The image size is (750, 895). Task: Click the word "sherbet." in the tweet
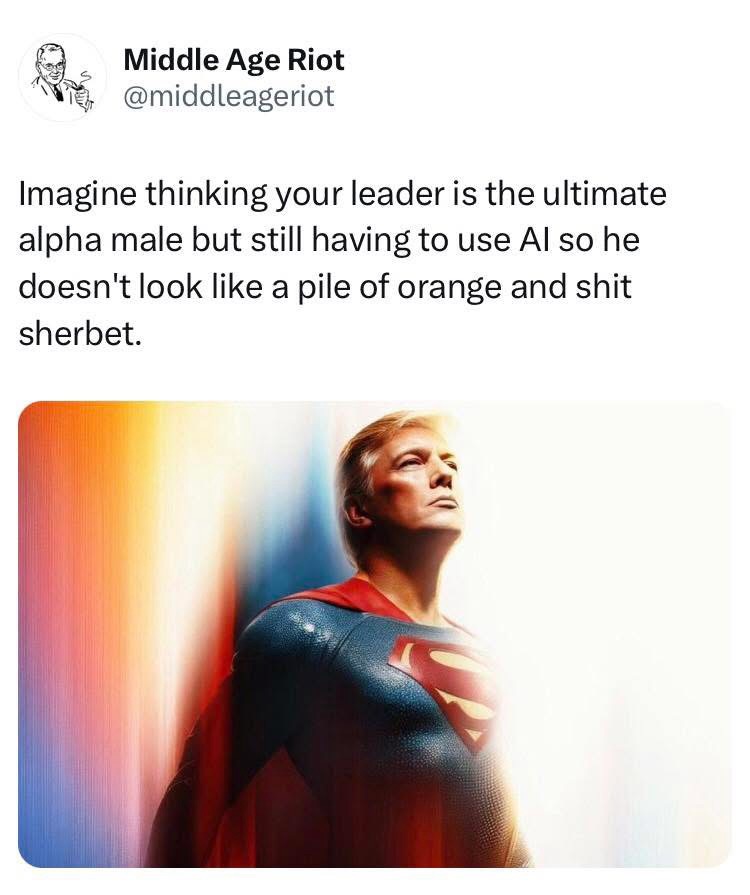point(79,333)
